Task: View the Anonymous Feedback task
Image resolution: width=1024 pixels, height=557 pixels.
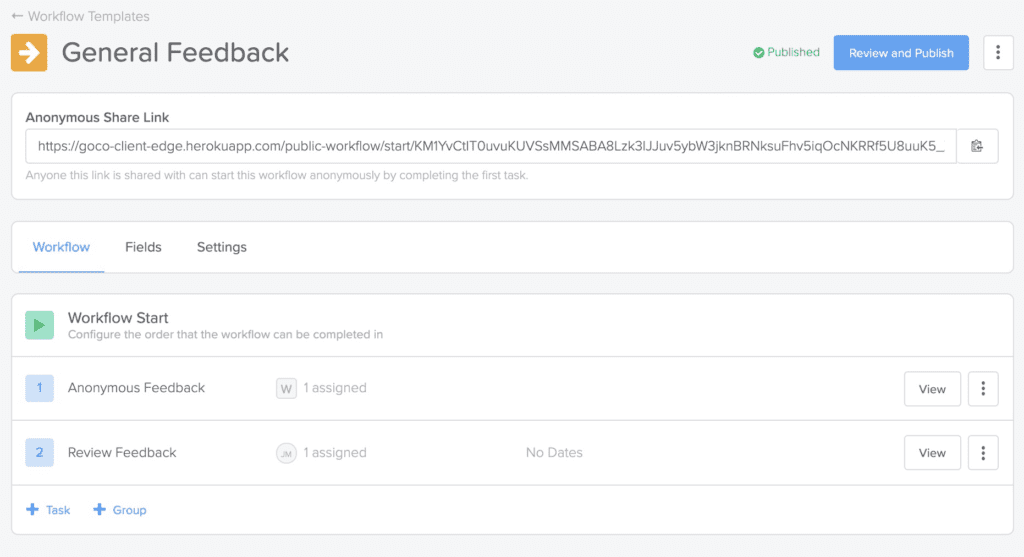Action: click(x=932, y=389)
